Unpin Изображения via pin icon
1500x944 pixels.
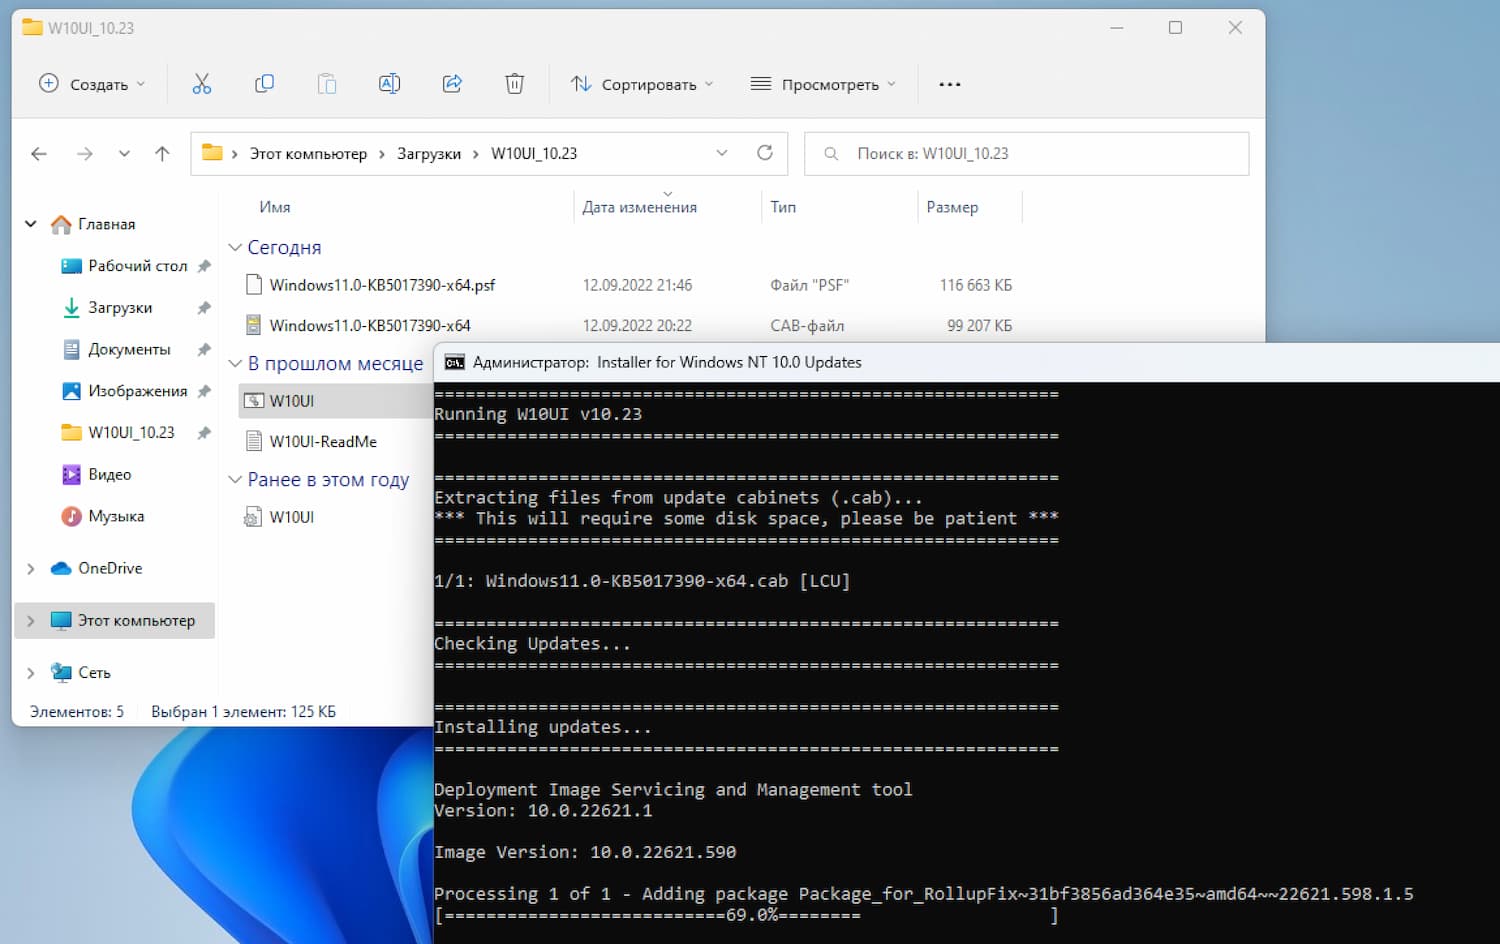point(204,391)
